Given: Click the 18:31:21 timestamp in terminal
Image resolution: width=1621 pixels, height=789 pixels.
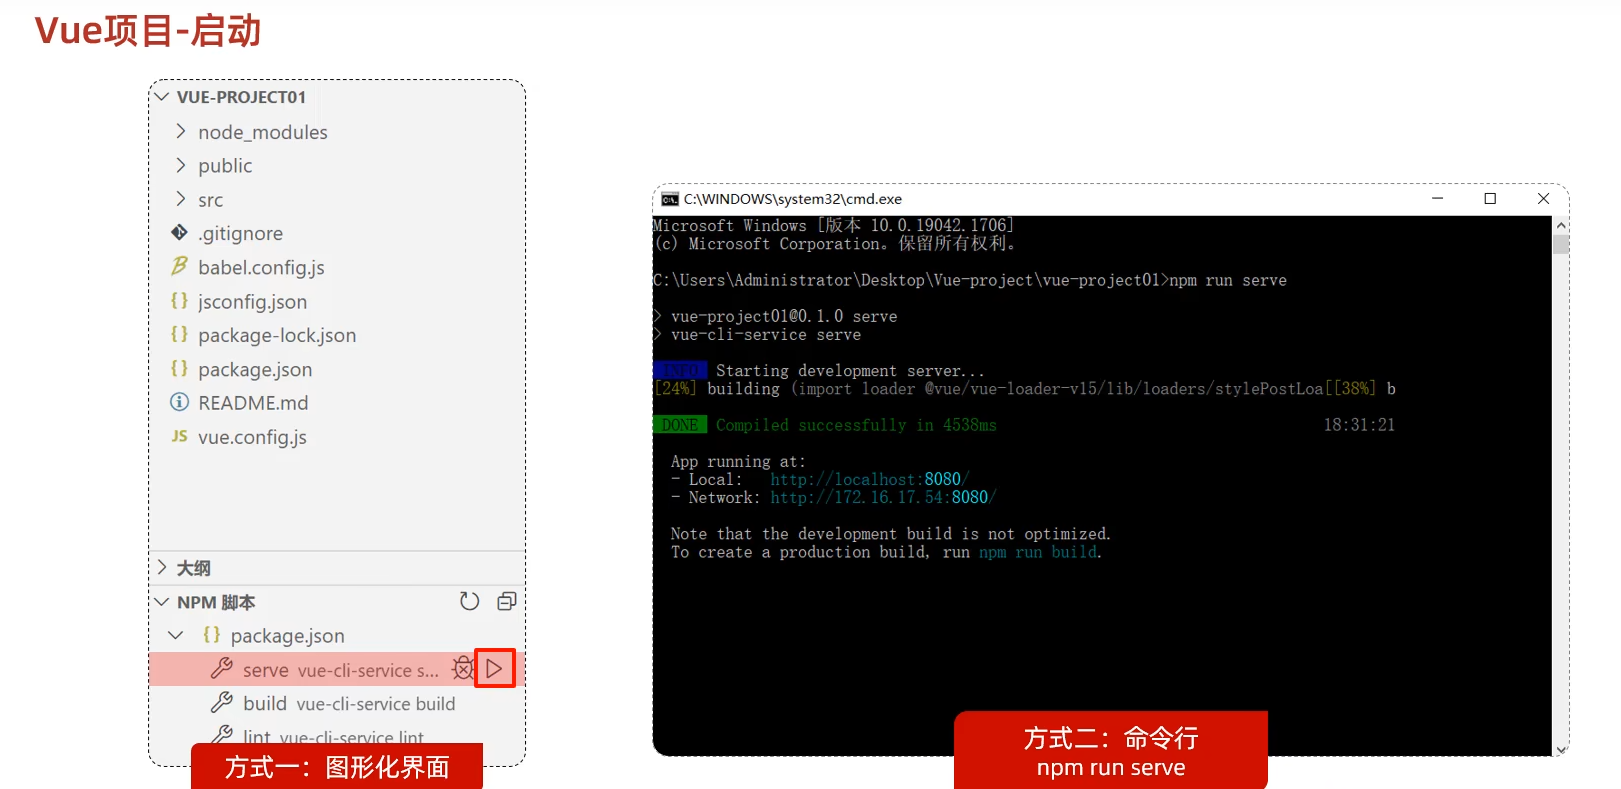Looking at the screenshot, I should click(x=1359, y=425).
